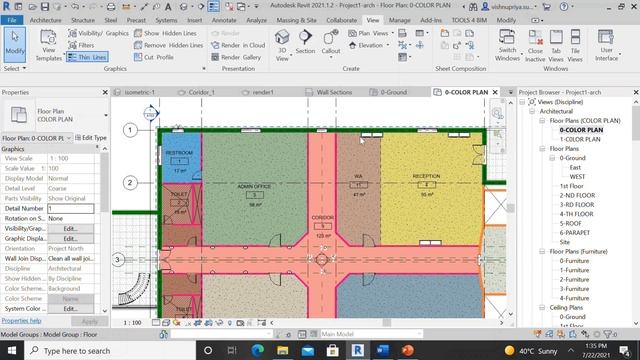
Task: Click Remove Hidden Lines
Action: pos(169,45)
